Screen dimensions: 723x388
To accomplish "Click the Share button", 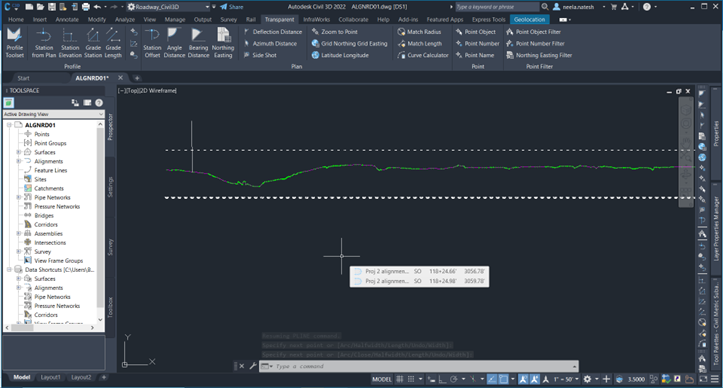I will (231, 7).
